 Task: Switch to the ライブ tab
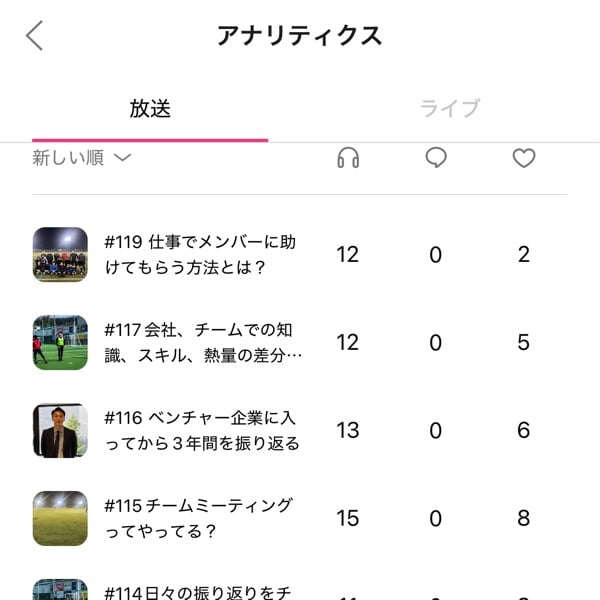tap(450, 109)
